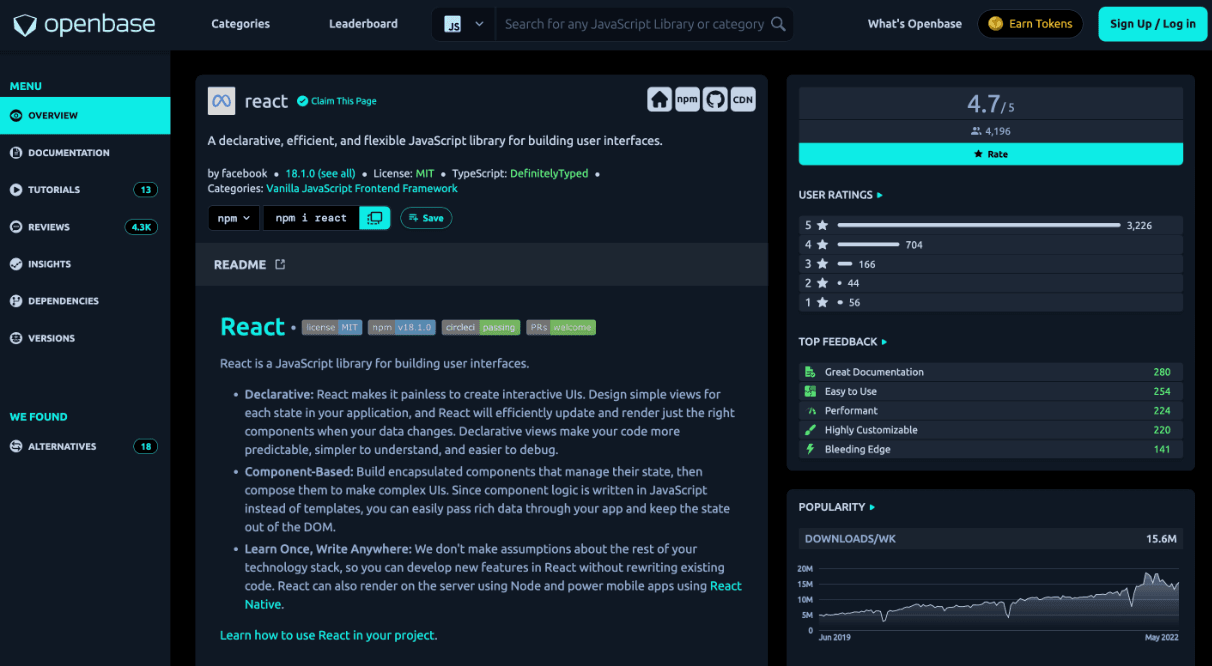Open the JS language dropdown
The image size is (1212, 666).
(x=464, y=24)
